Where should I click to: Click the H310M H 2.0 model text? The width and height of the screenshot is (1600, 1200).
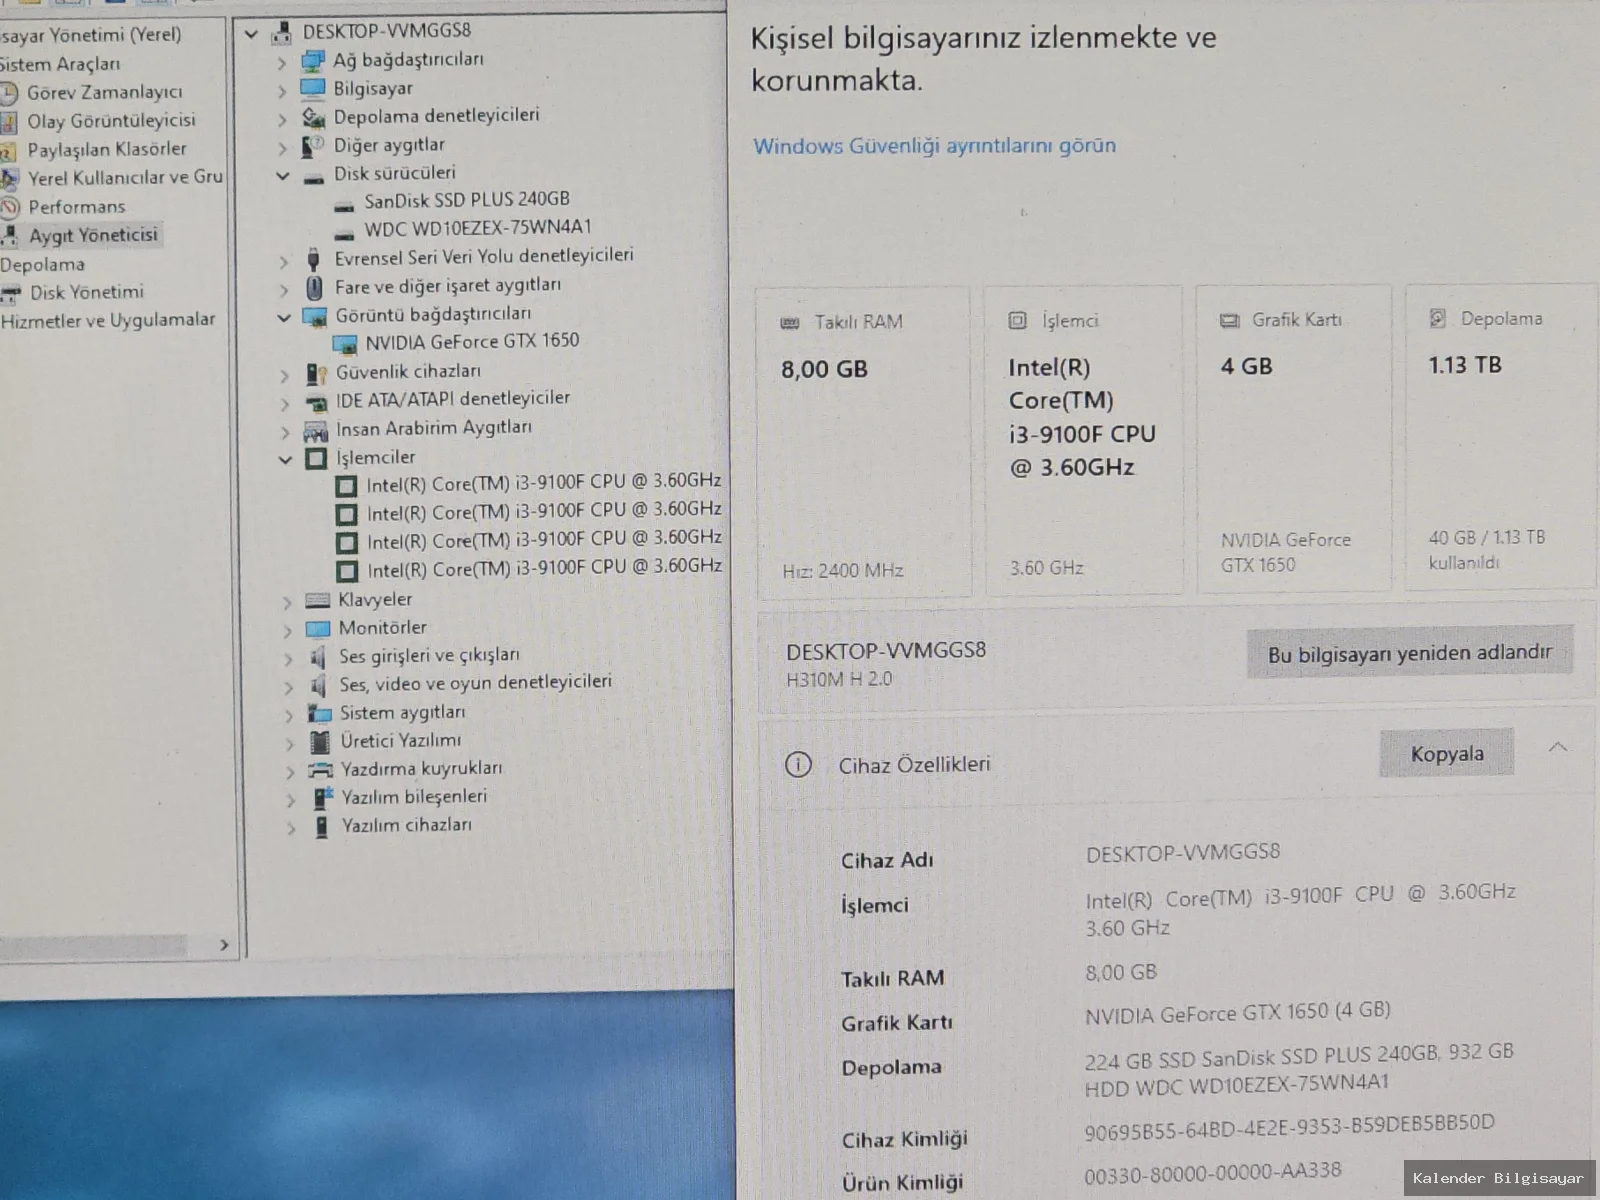tap(839, 679)
